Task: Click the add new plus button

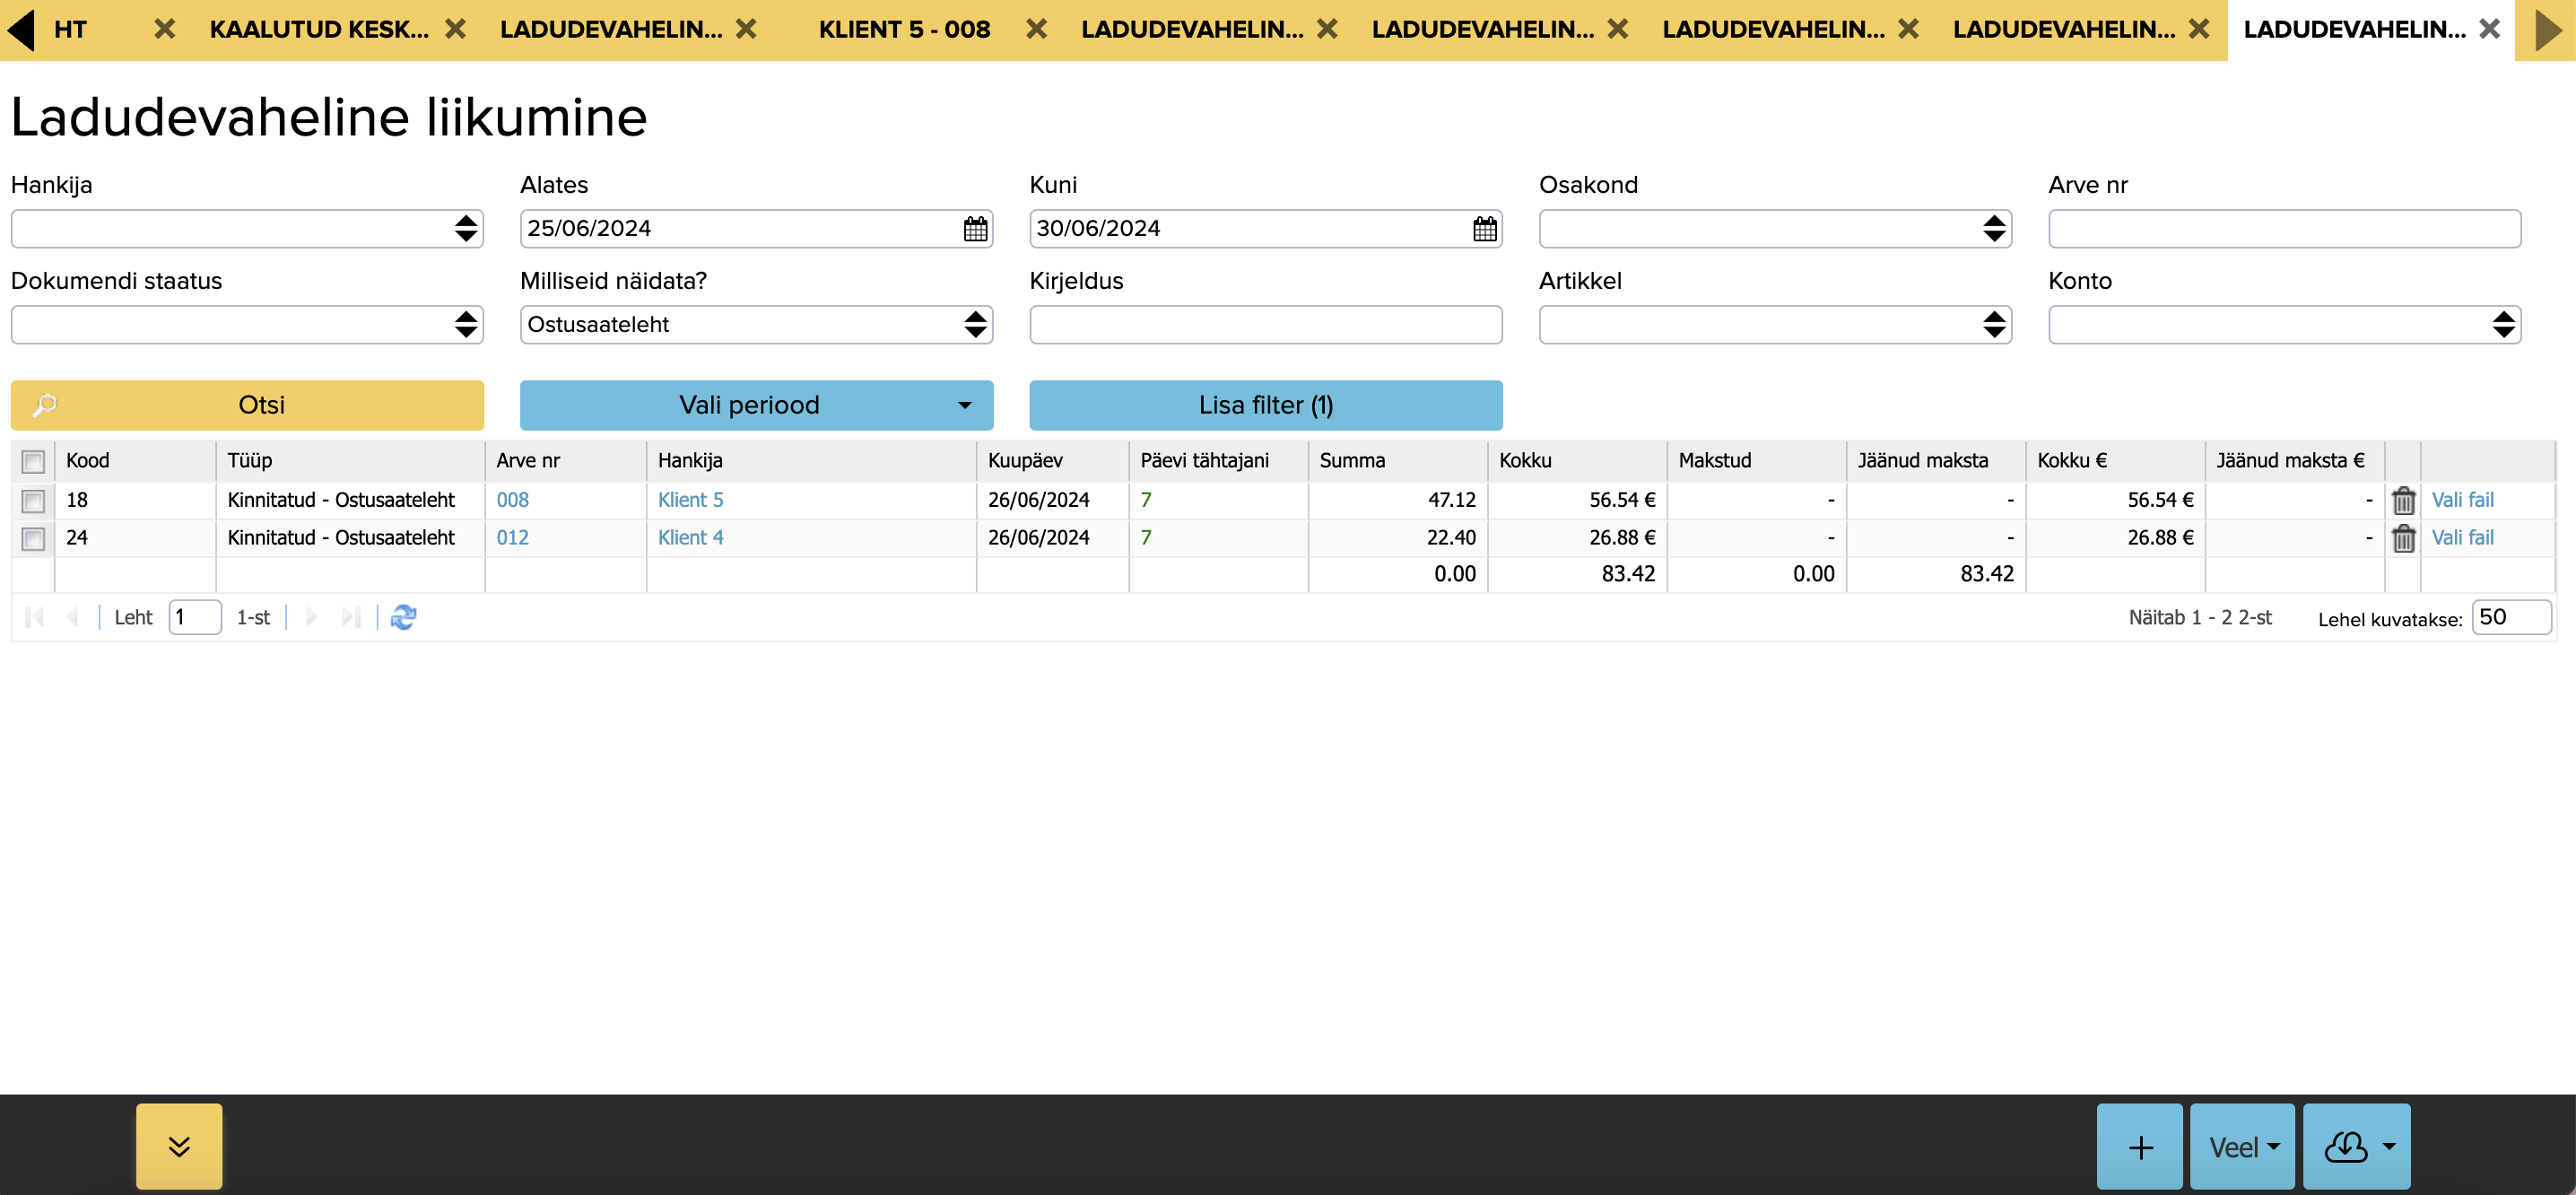Action: coord(2139,1146)
